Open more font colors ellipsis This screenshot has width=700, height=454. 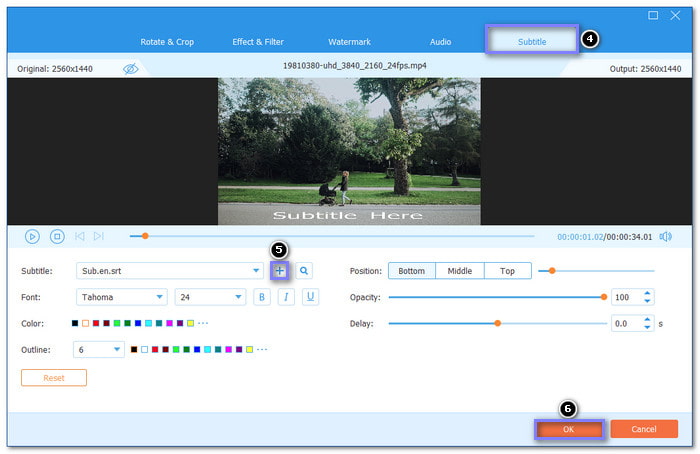pyautogui.click(x=203, y=323)
